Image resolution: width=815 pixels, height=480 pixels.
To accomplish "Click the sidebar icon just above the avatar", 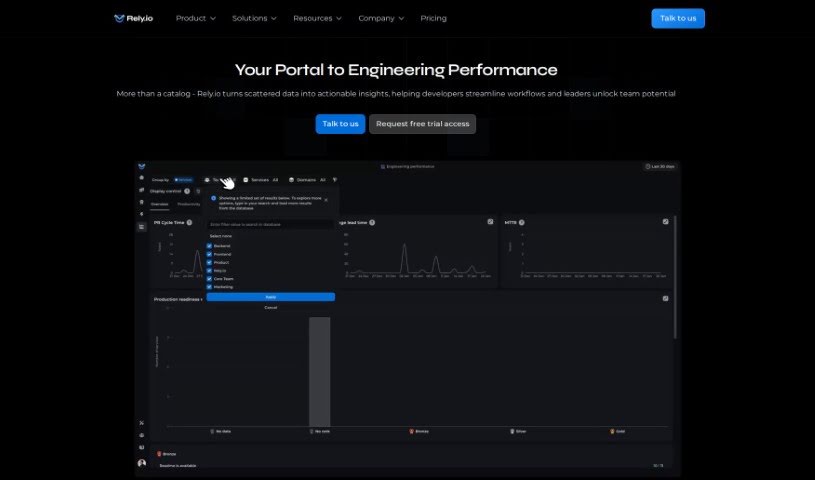I will click(x=141, y=447).
